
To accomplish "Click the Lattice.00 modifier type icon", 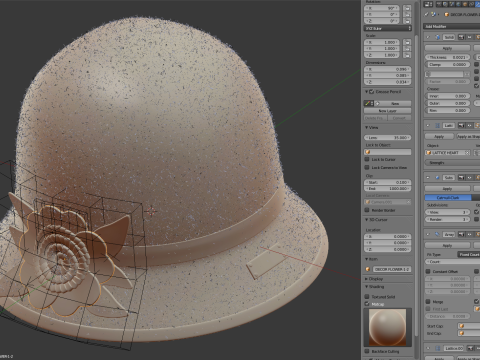I will (438, 348).
